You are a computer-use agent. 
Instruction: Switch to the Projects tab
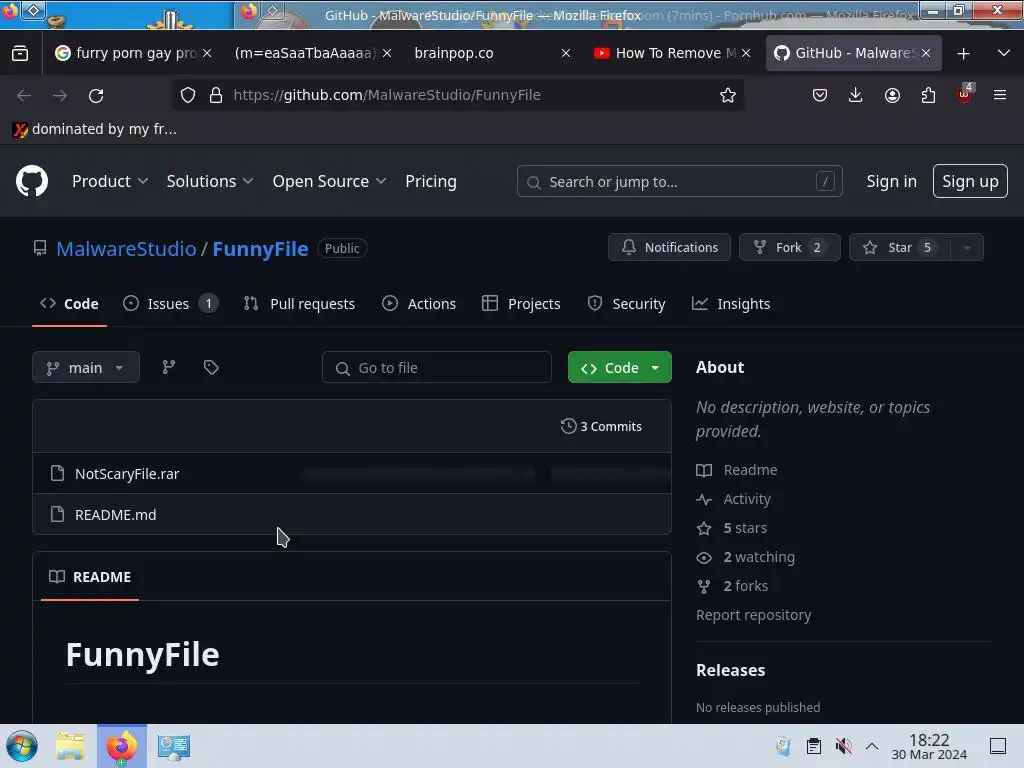(521, 304)
